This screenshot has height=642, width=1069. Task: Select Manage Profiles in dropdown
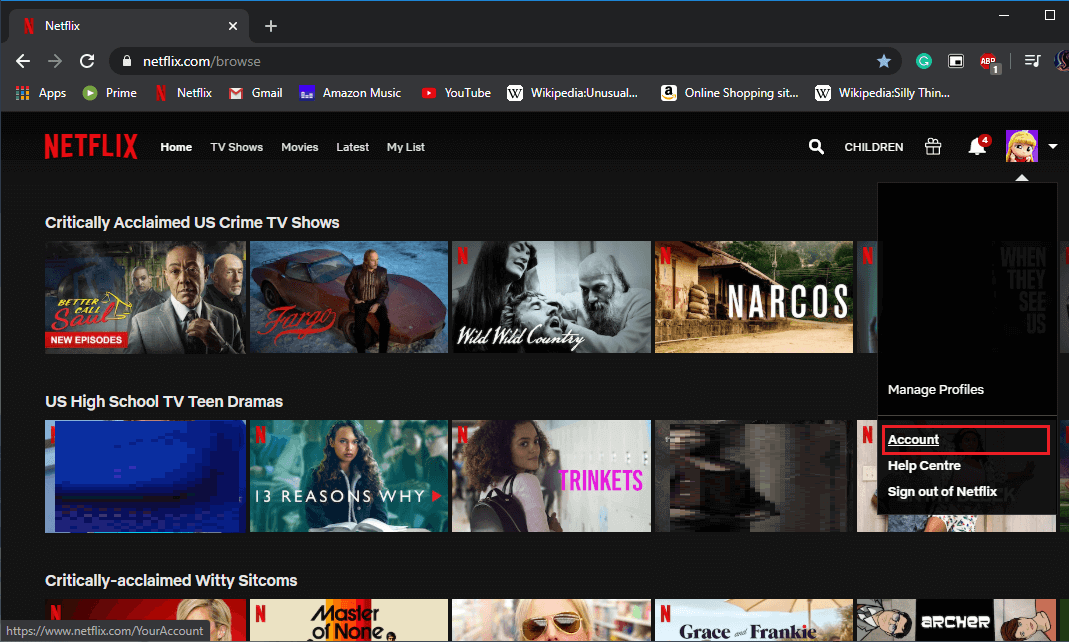pos(935,390)
